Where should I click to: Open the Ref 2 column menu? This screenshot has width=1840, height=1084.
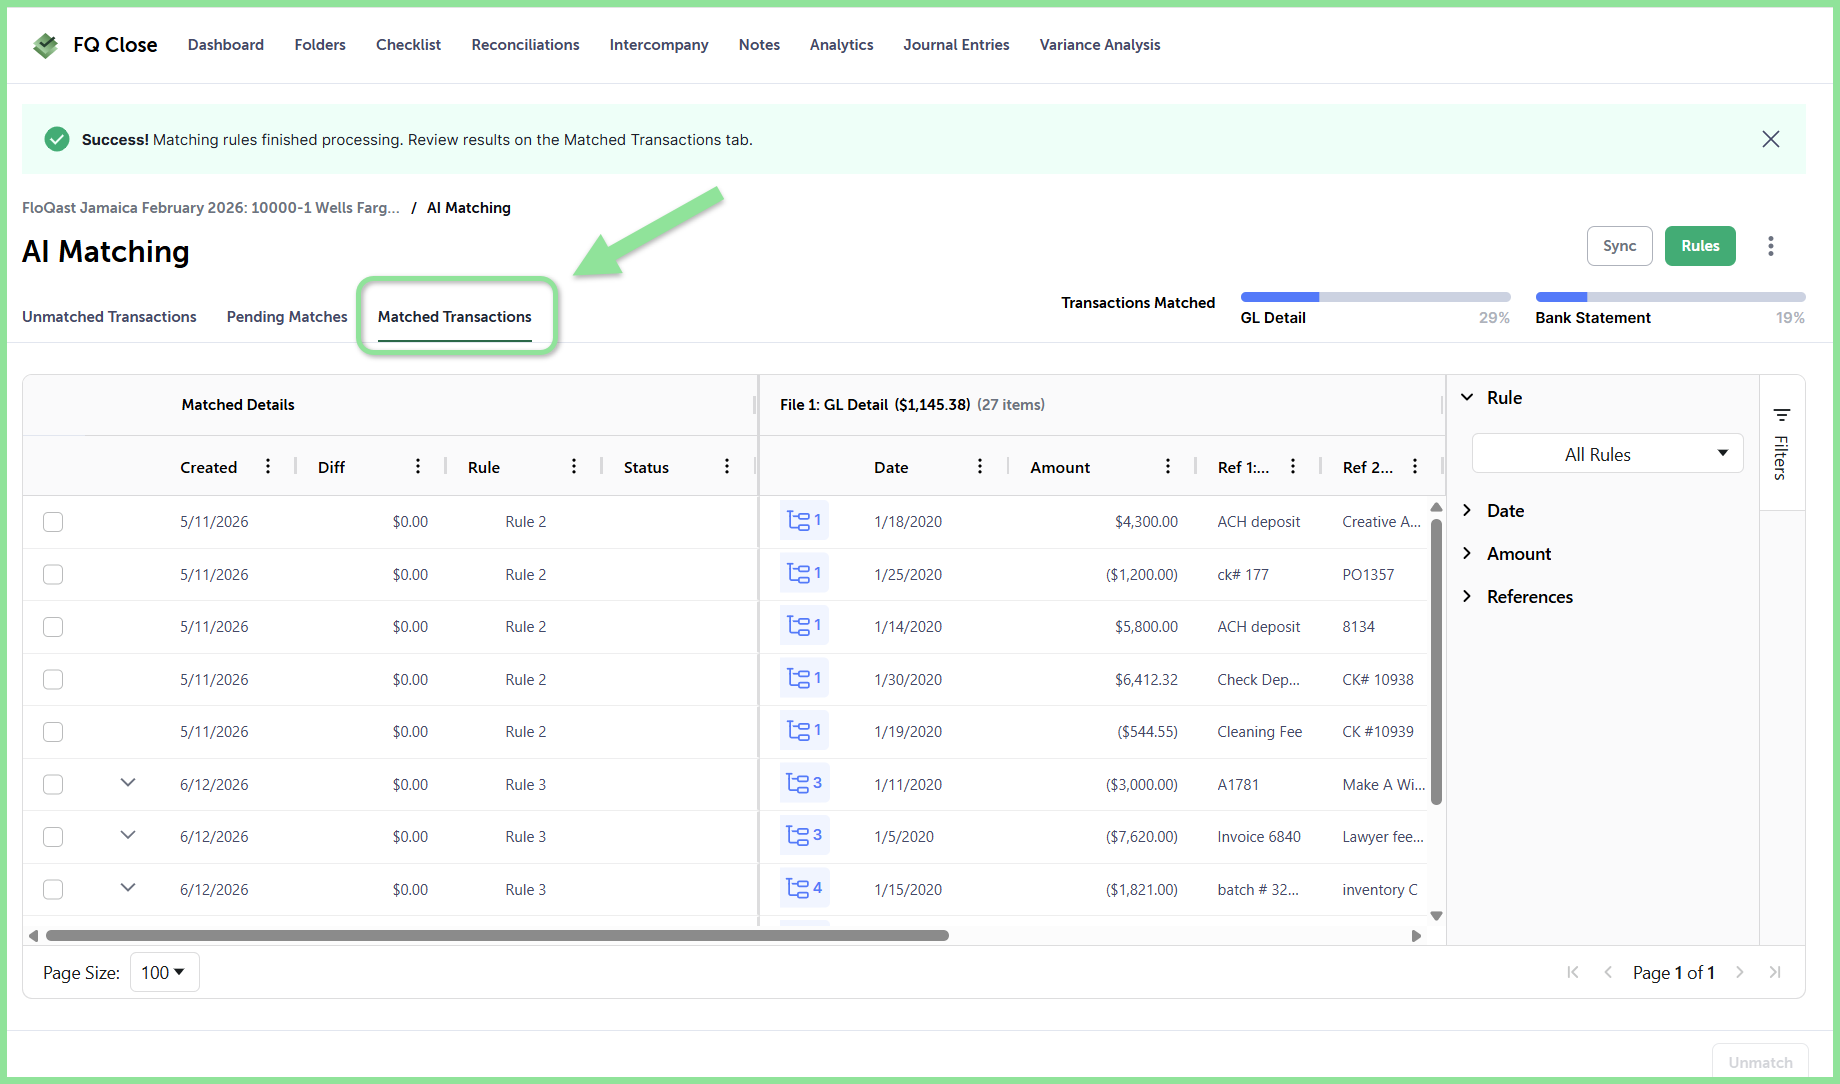coord(1414,466)
